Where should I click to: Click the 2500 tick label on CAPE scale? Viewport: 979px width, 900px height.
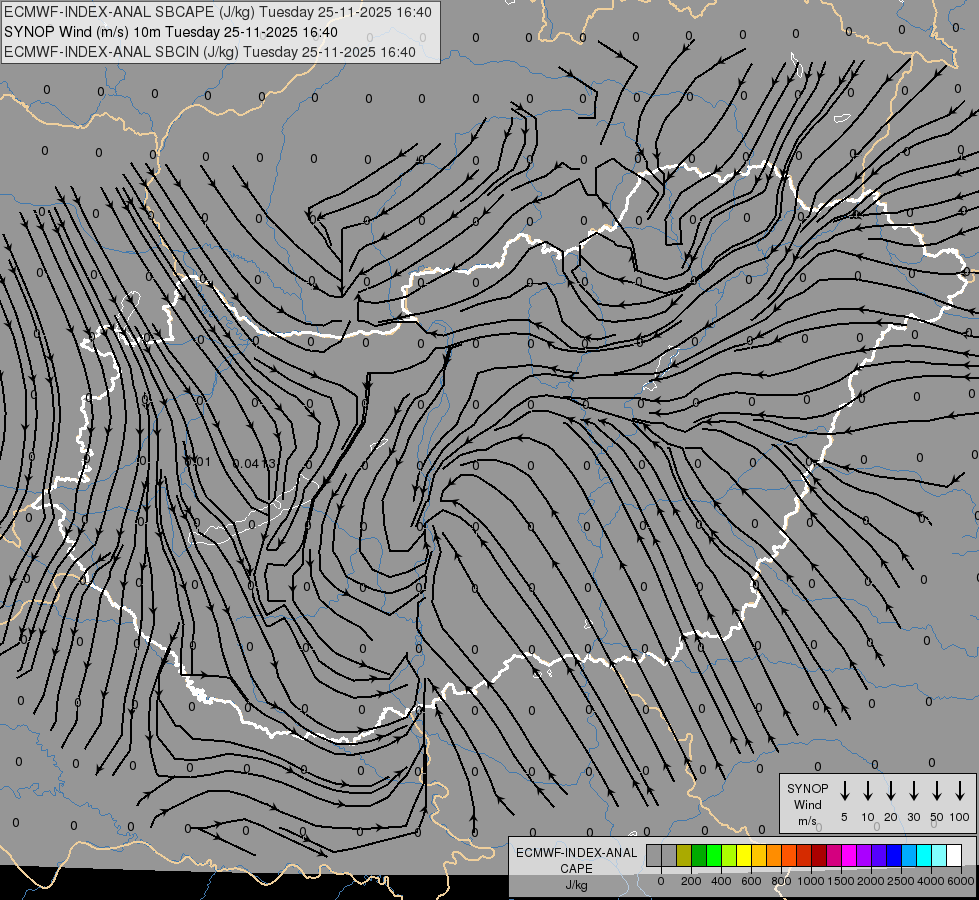point(901,881)
